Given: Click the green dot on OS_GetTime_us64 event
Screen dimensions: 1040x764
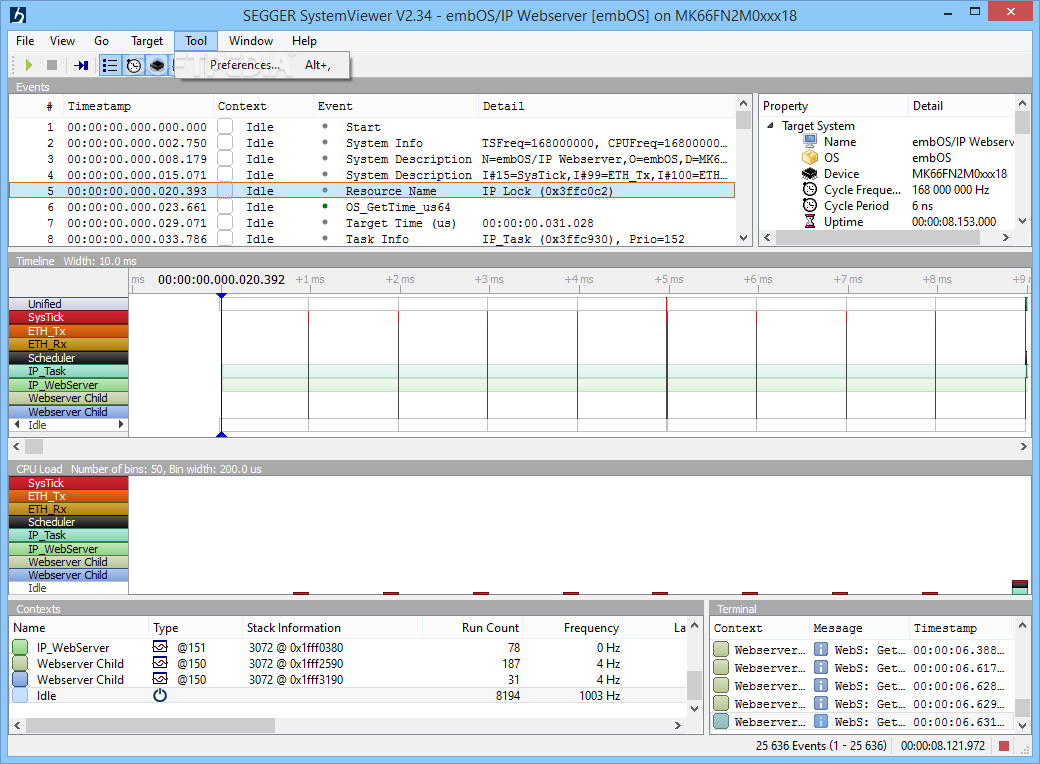Looking at the screenshot, I should [325, 206].
